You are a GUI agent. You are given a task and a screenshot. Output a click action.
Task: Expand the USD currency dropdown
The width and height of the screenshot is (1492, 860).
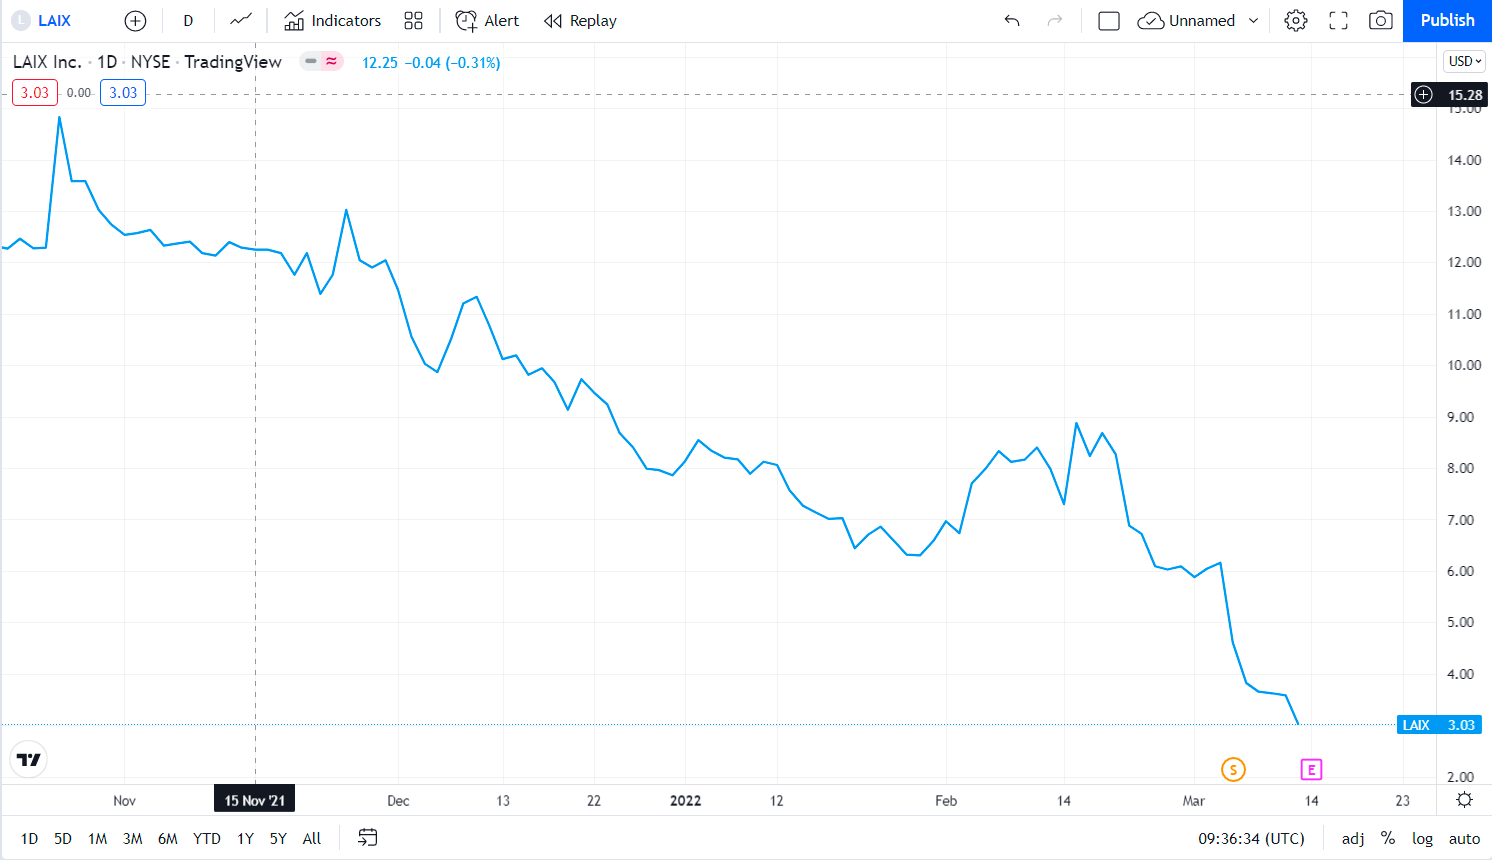[1465, 62]
